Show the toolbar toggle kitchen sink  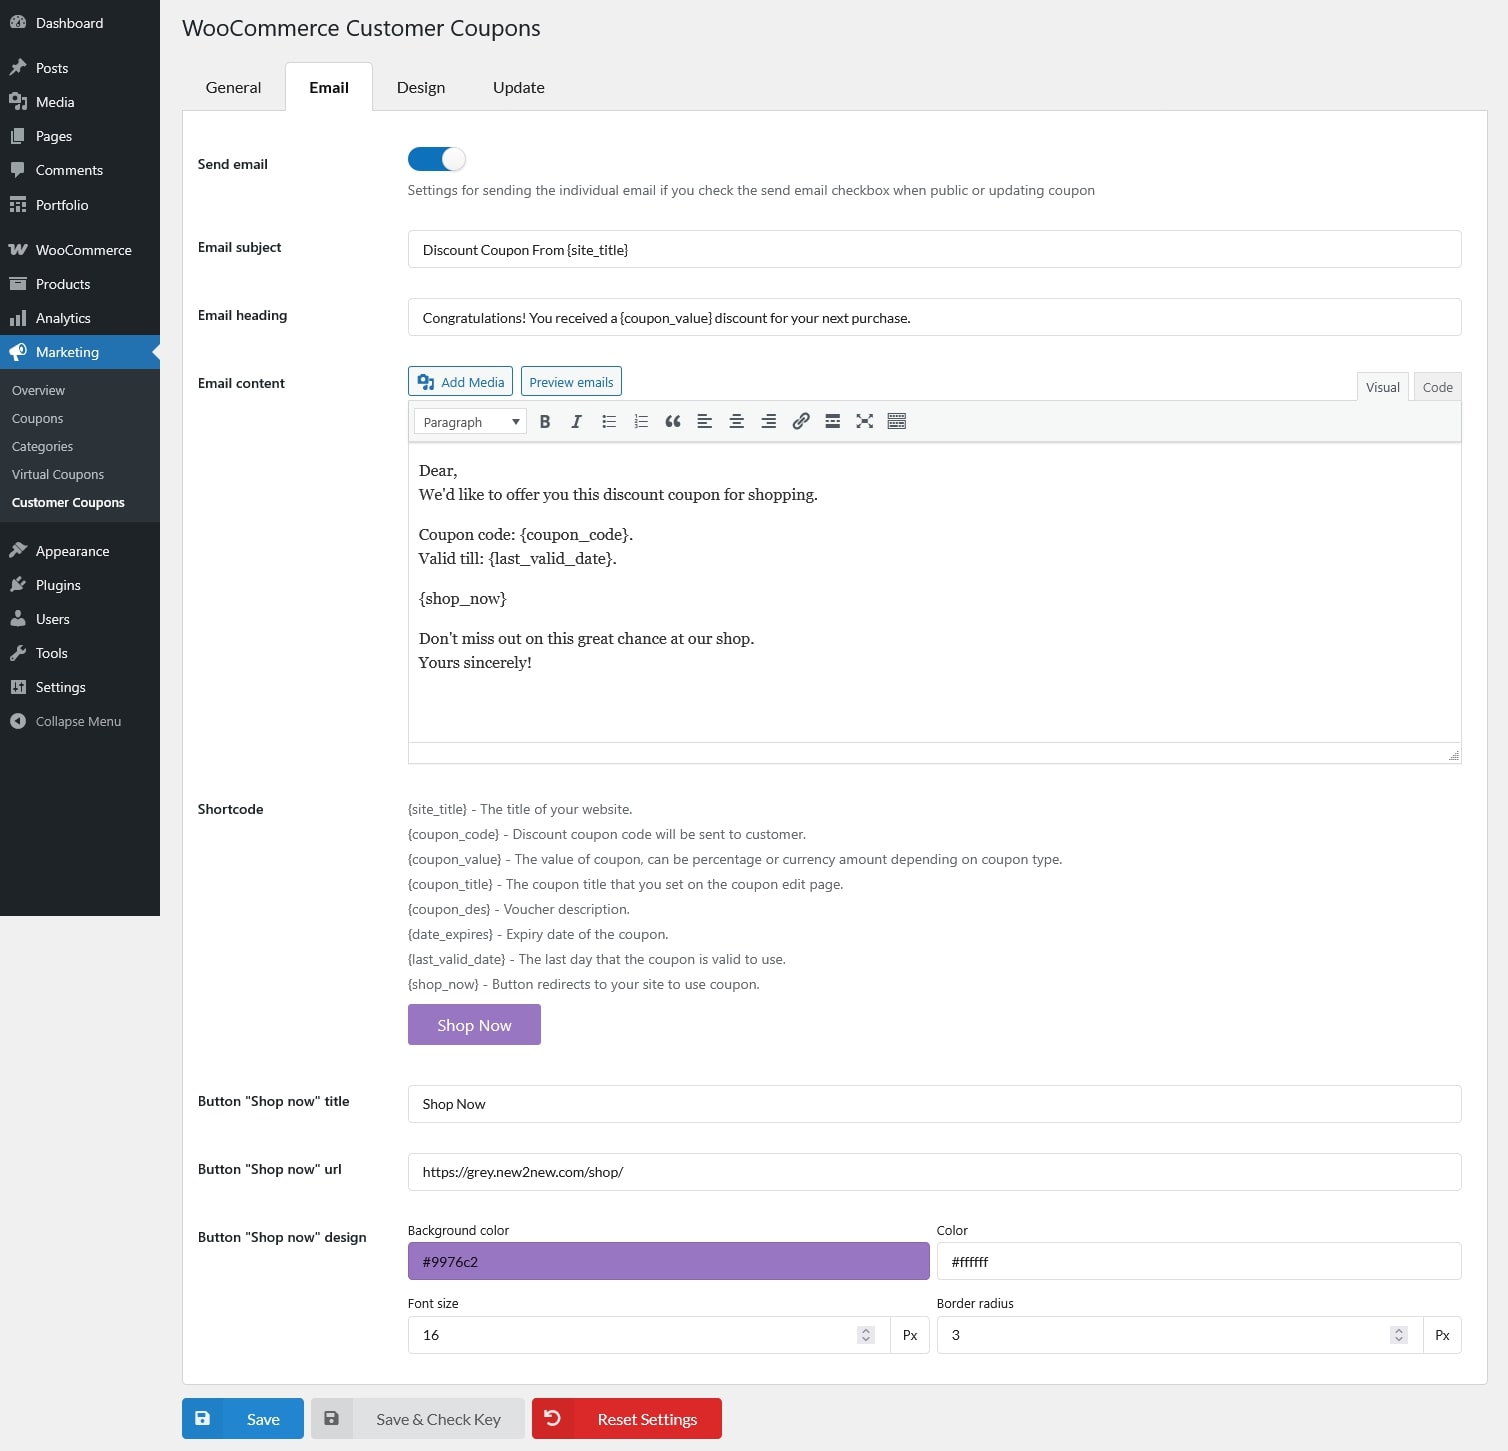[x=897, y=422]
